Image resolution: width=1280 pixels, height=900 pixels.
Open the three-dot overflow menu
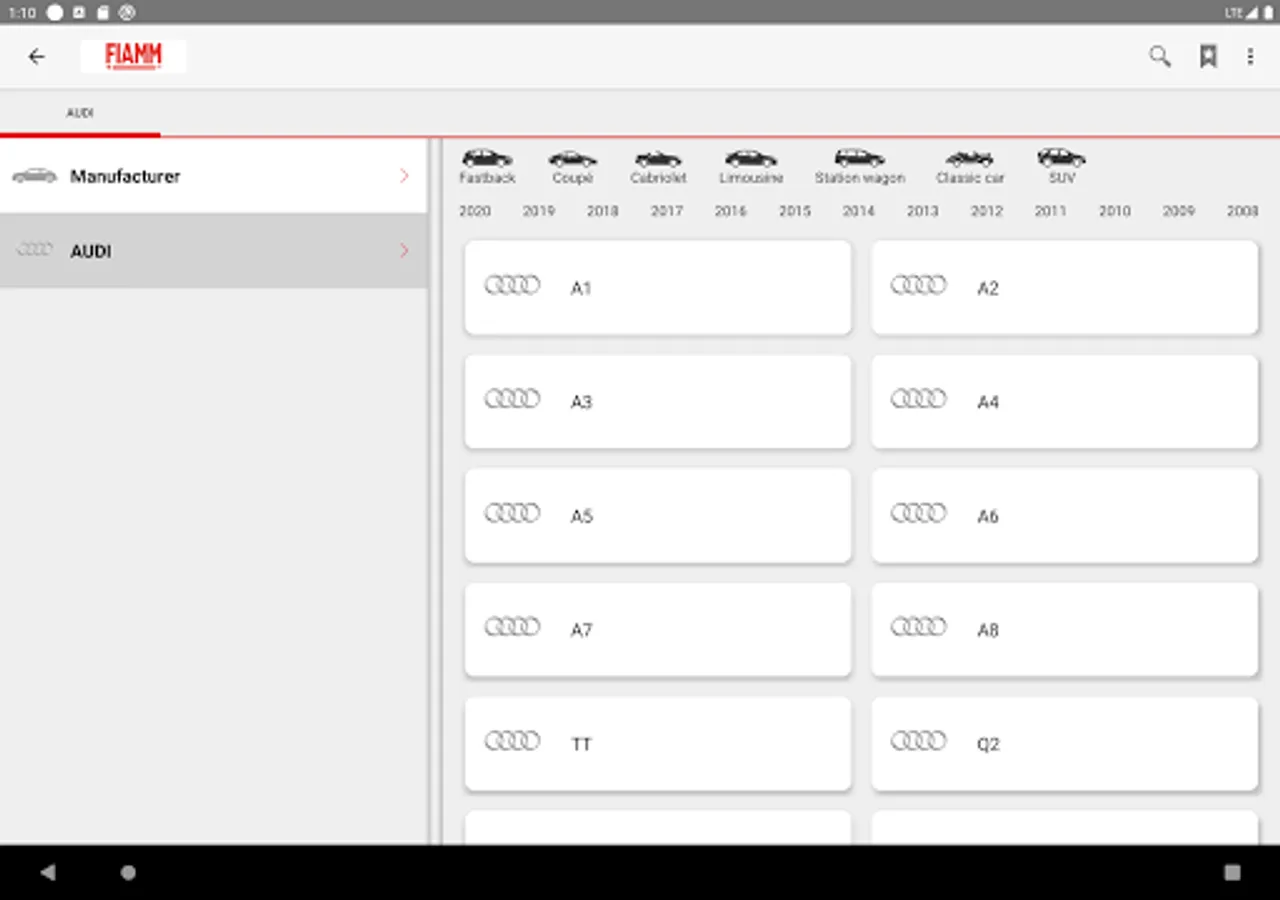click(x=1250, y=57)
